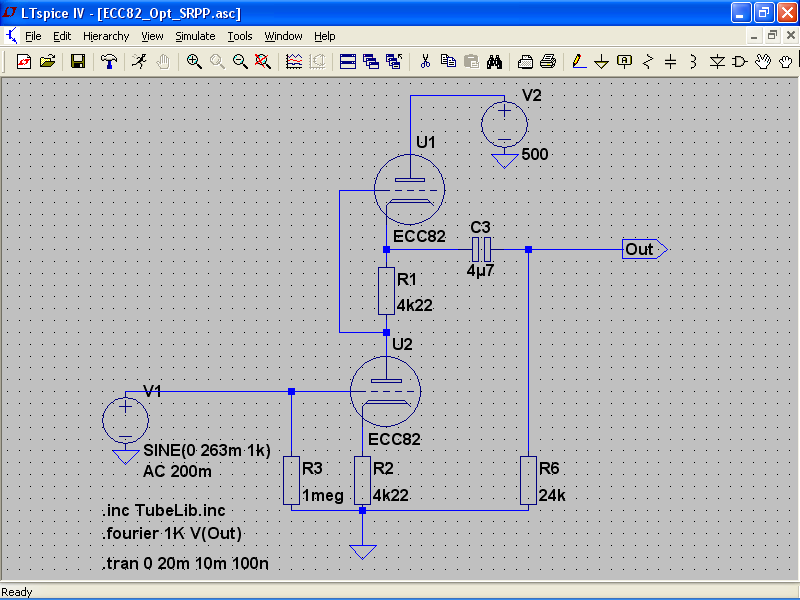Screen dimensions: 800x600
Task: Select the Label Net tool
Action: coord(624,62)
